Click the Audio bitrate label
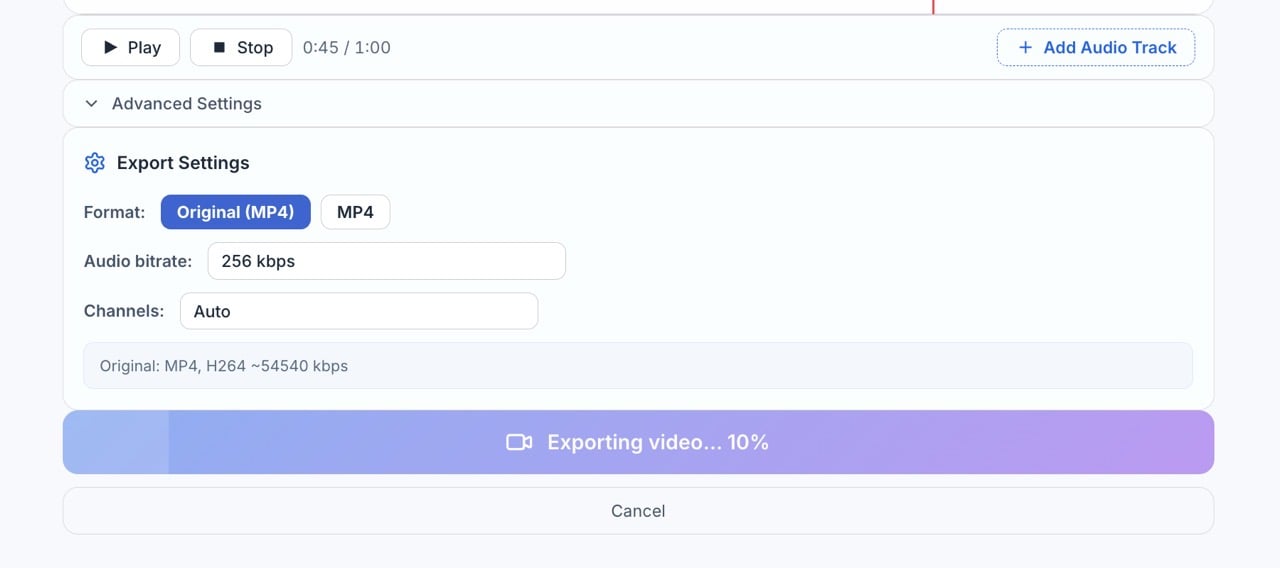Image resolution: width=1280 pixels, height=568 pixels. 138,261
